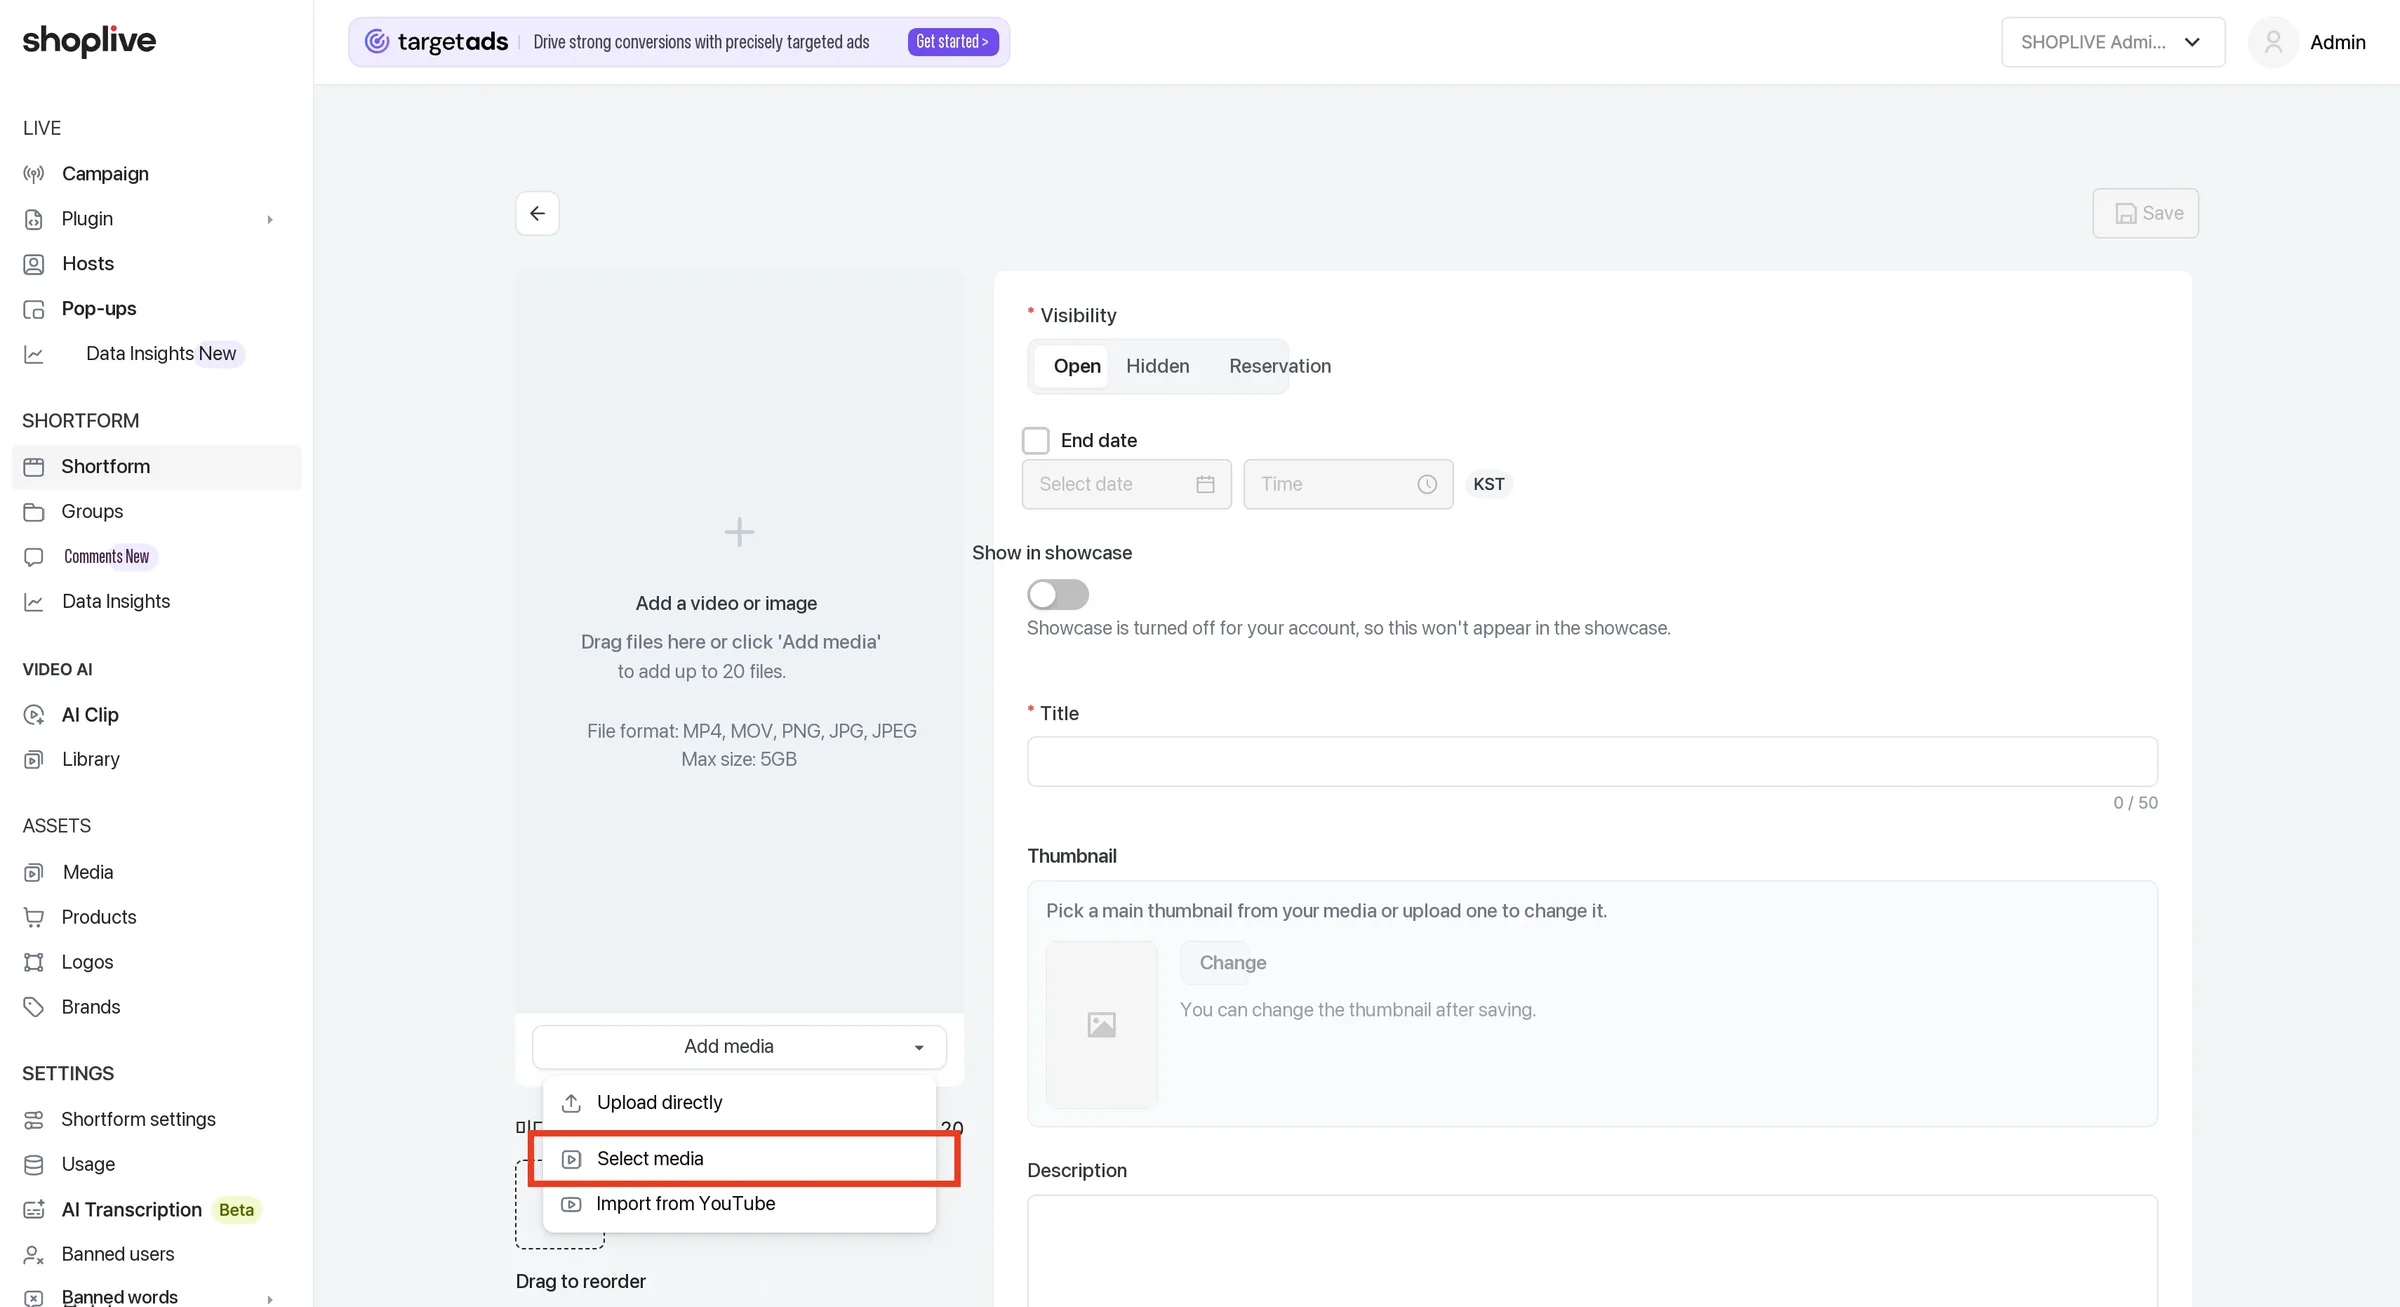The height and width of the screenshot is (1307, 2400).
Task: Open the Add media dropdown
Action: tap(739, 1047)
